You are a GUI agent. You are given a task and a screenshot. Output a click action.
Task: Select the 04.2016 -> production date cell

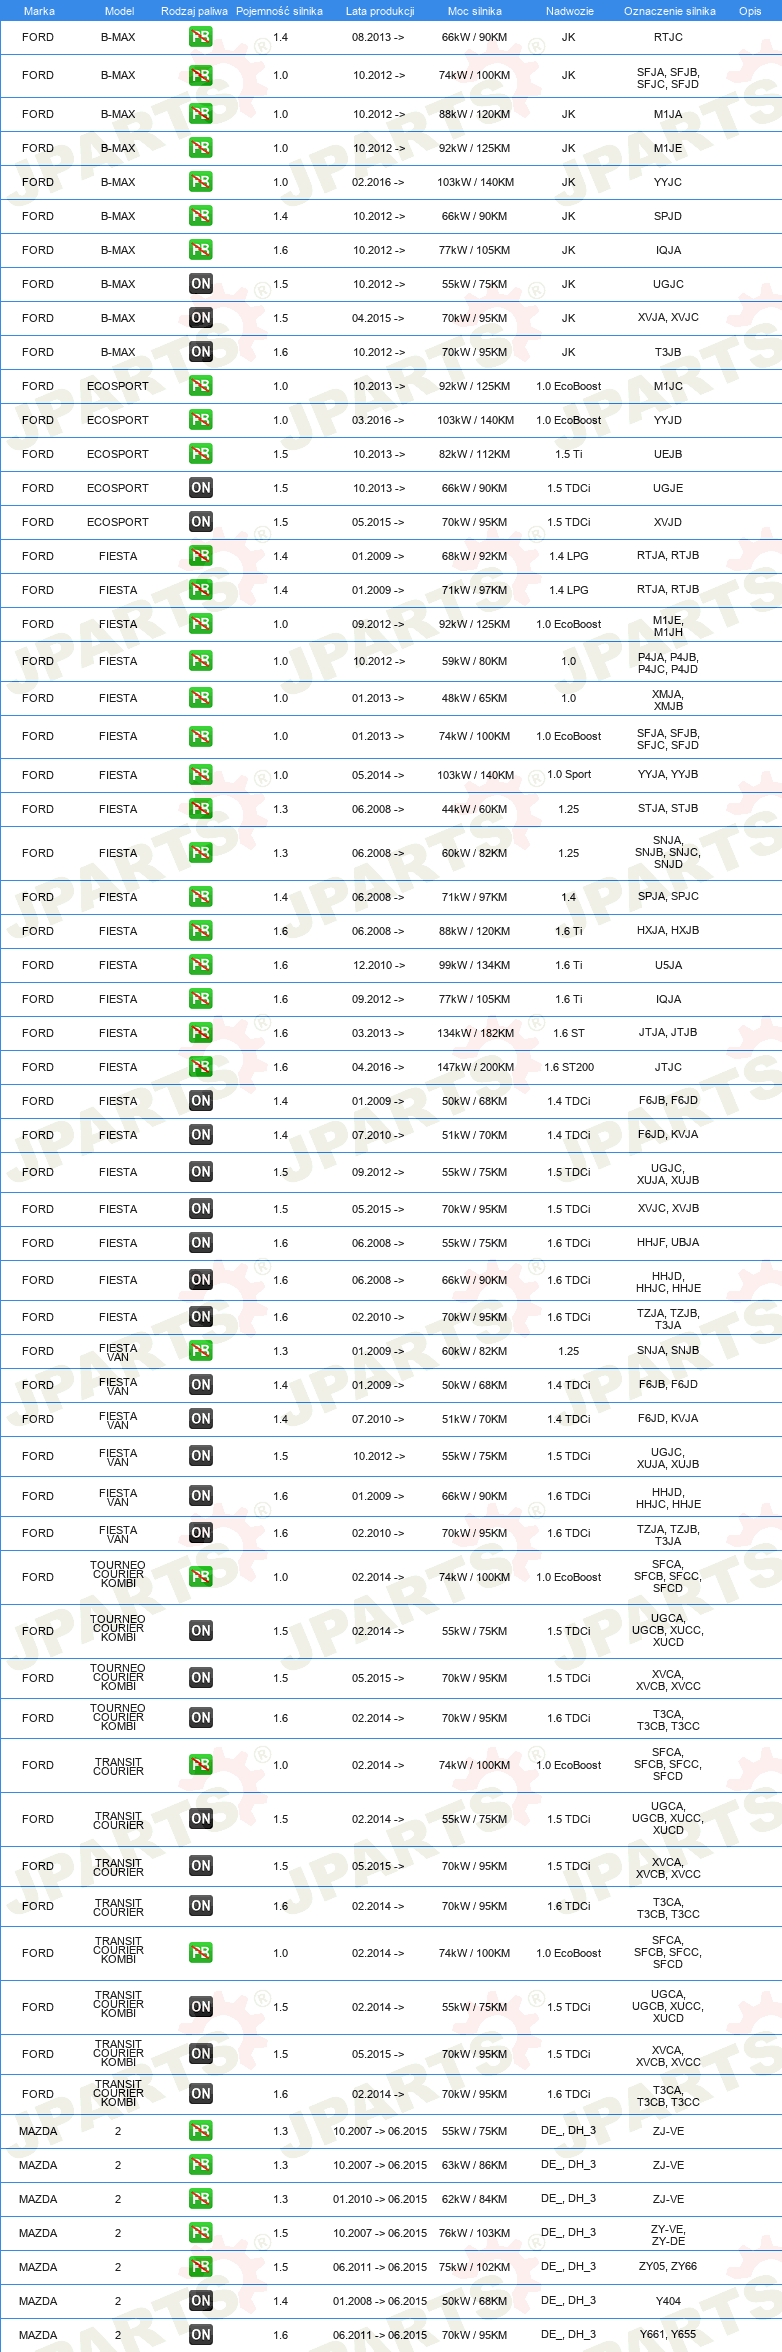[x=378, y=1067]
